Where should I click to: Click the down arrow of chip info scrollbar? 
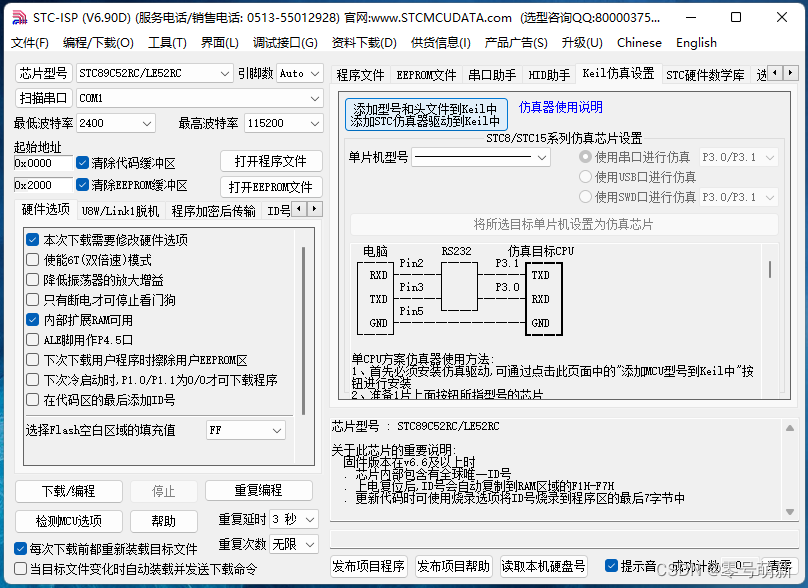click(x=789, y=512)
